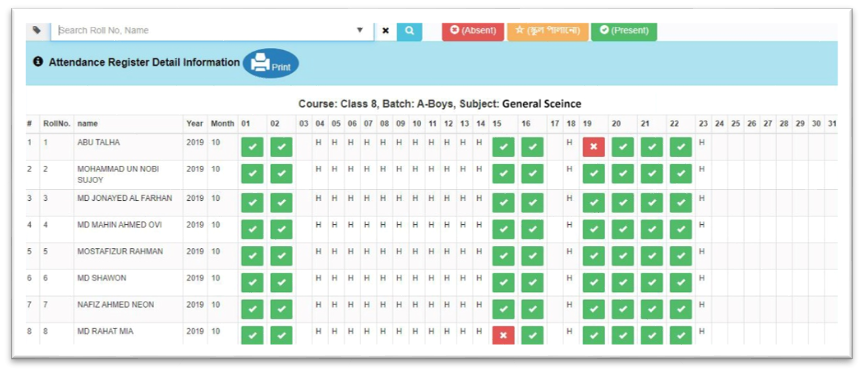Toggle ABU TALHA's present mark on day 01
This screenshot has height=373, width=863.
252,147
